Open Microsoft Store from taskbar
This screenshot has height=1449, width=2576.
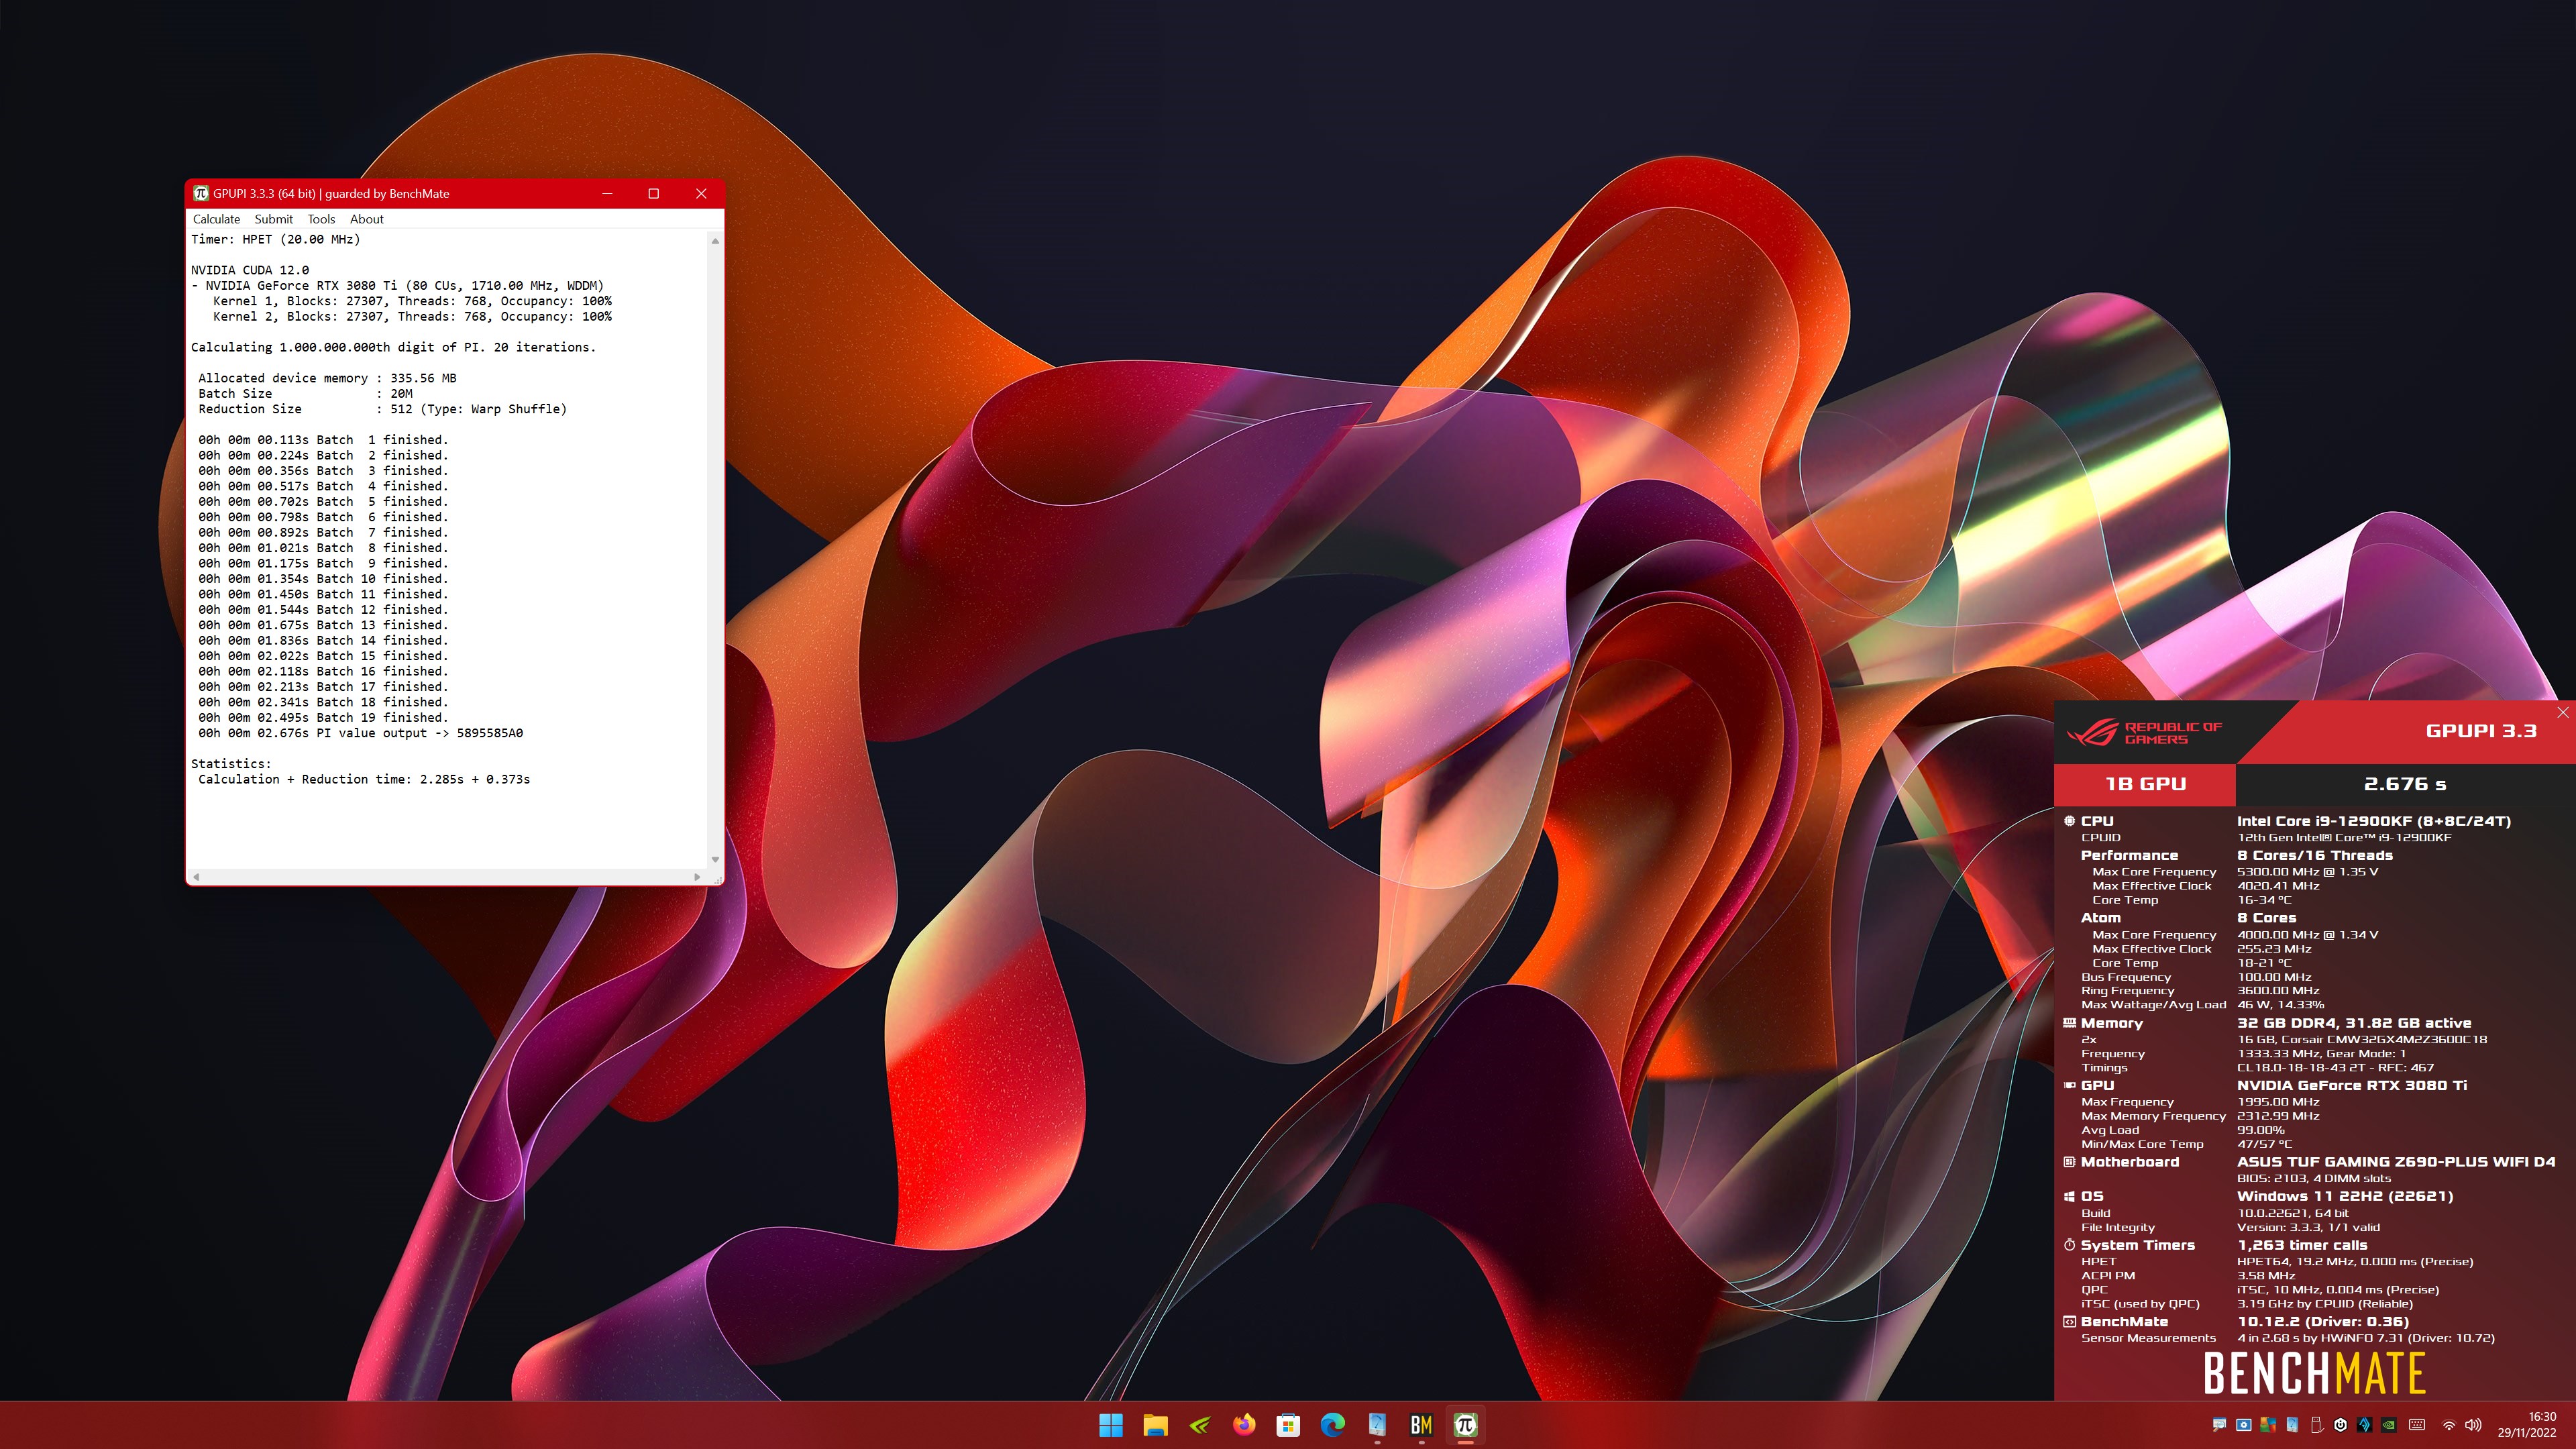1288,1425
